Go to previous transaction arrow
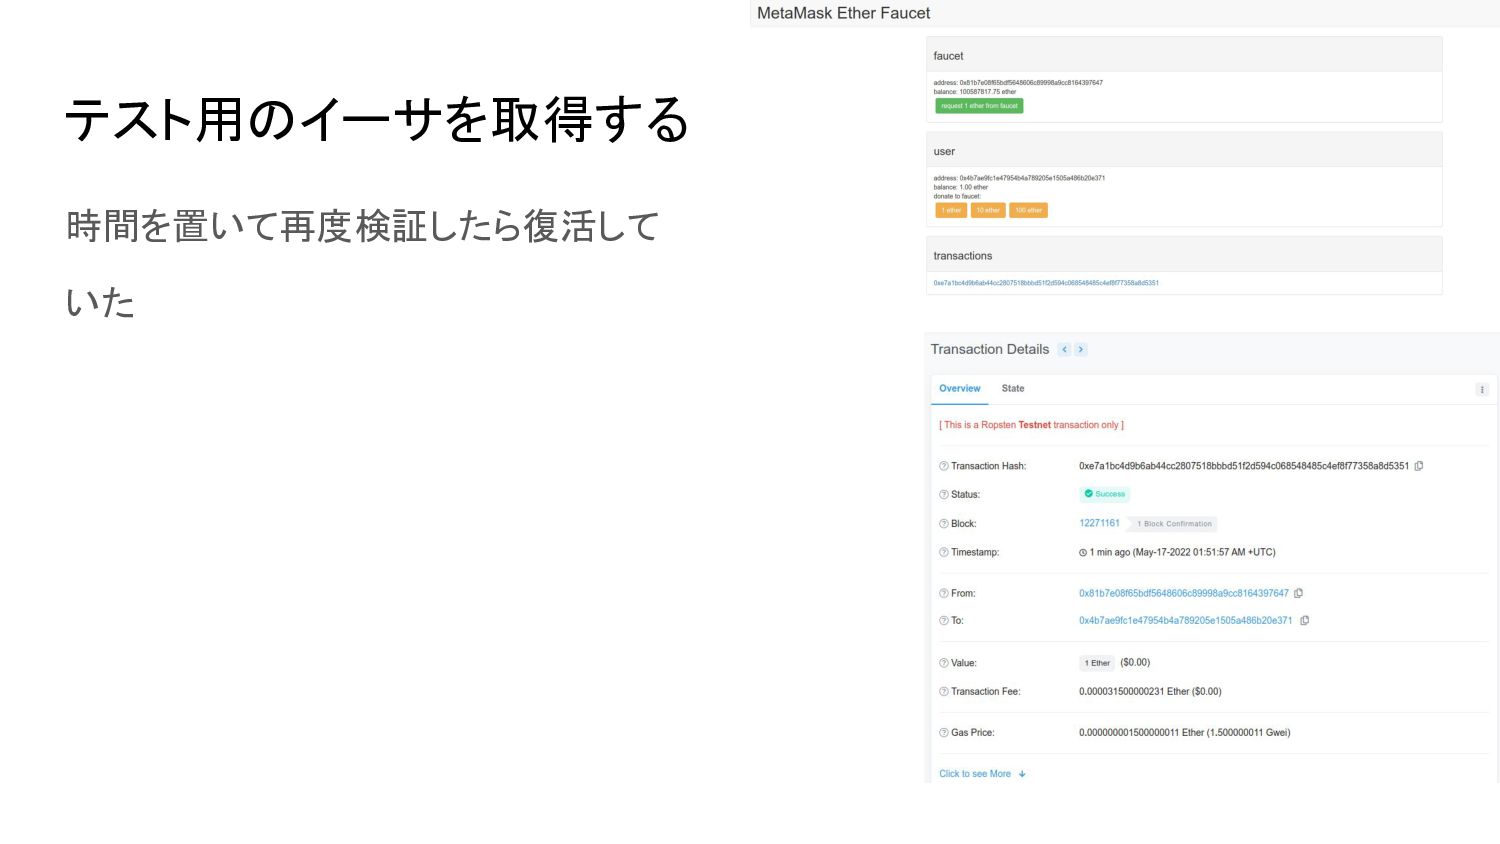This screenshot has height=844, width=1500. (x=1064, y=349)
